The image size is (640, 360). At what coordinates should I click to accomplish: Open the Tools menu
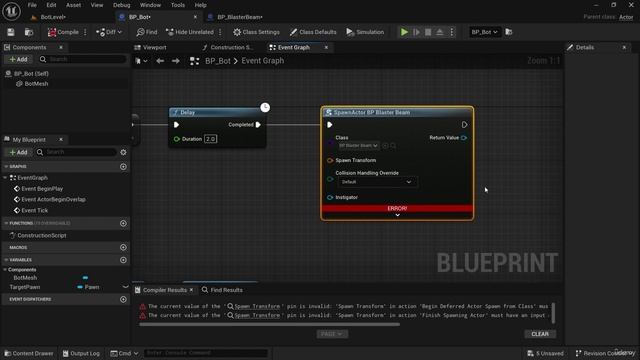(178, 5)
